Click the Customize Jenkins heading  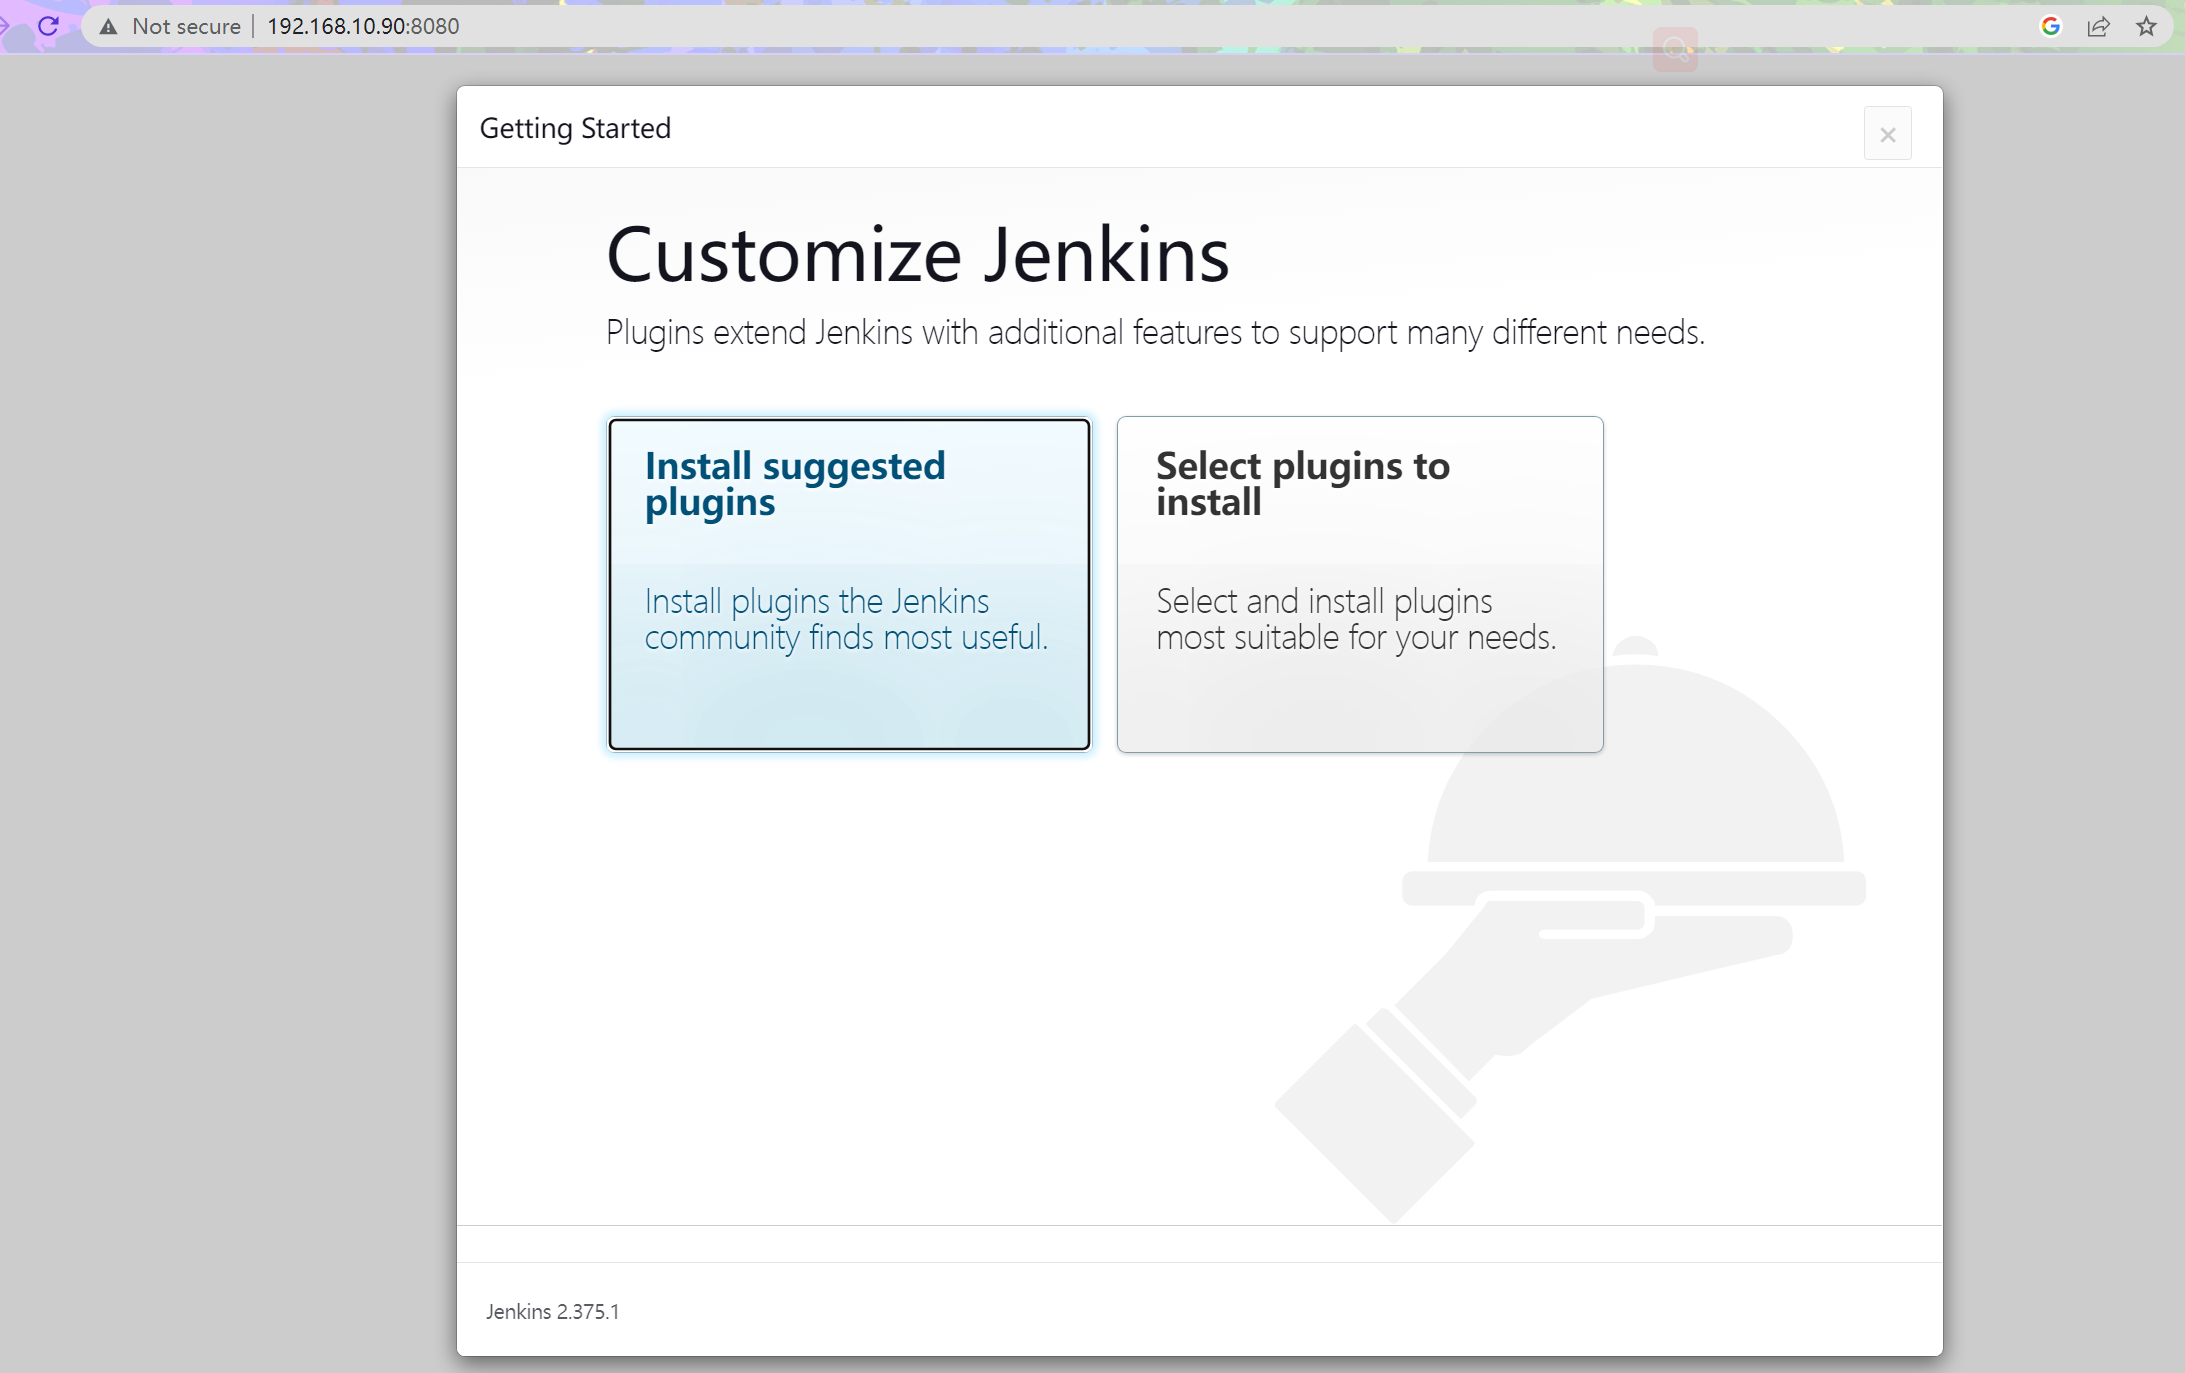[x=918, y=254]
